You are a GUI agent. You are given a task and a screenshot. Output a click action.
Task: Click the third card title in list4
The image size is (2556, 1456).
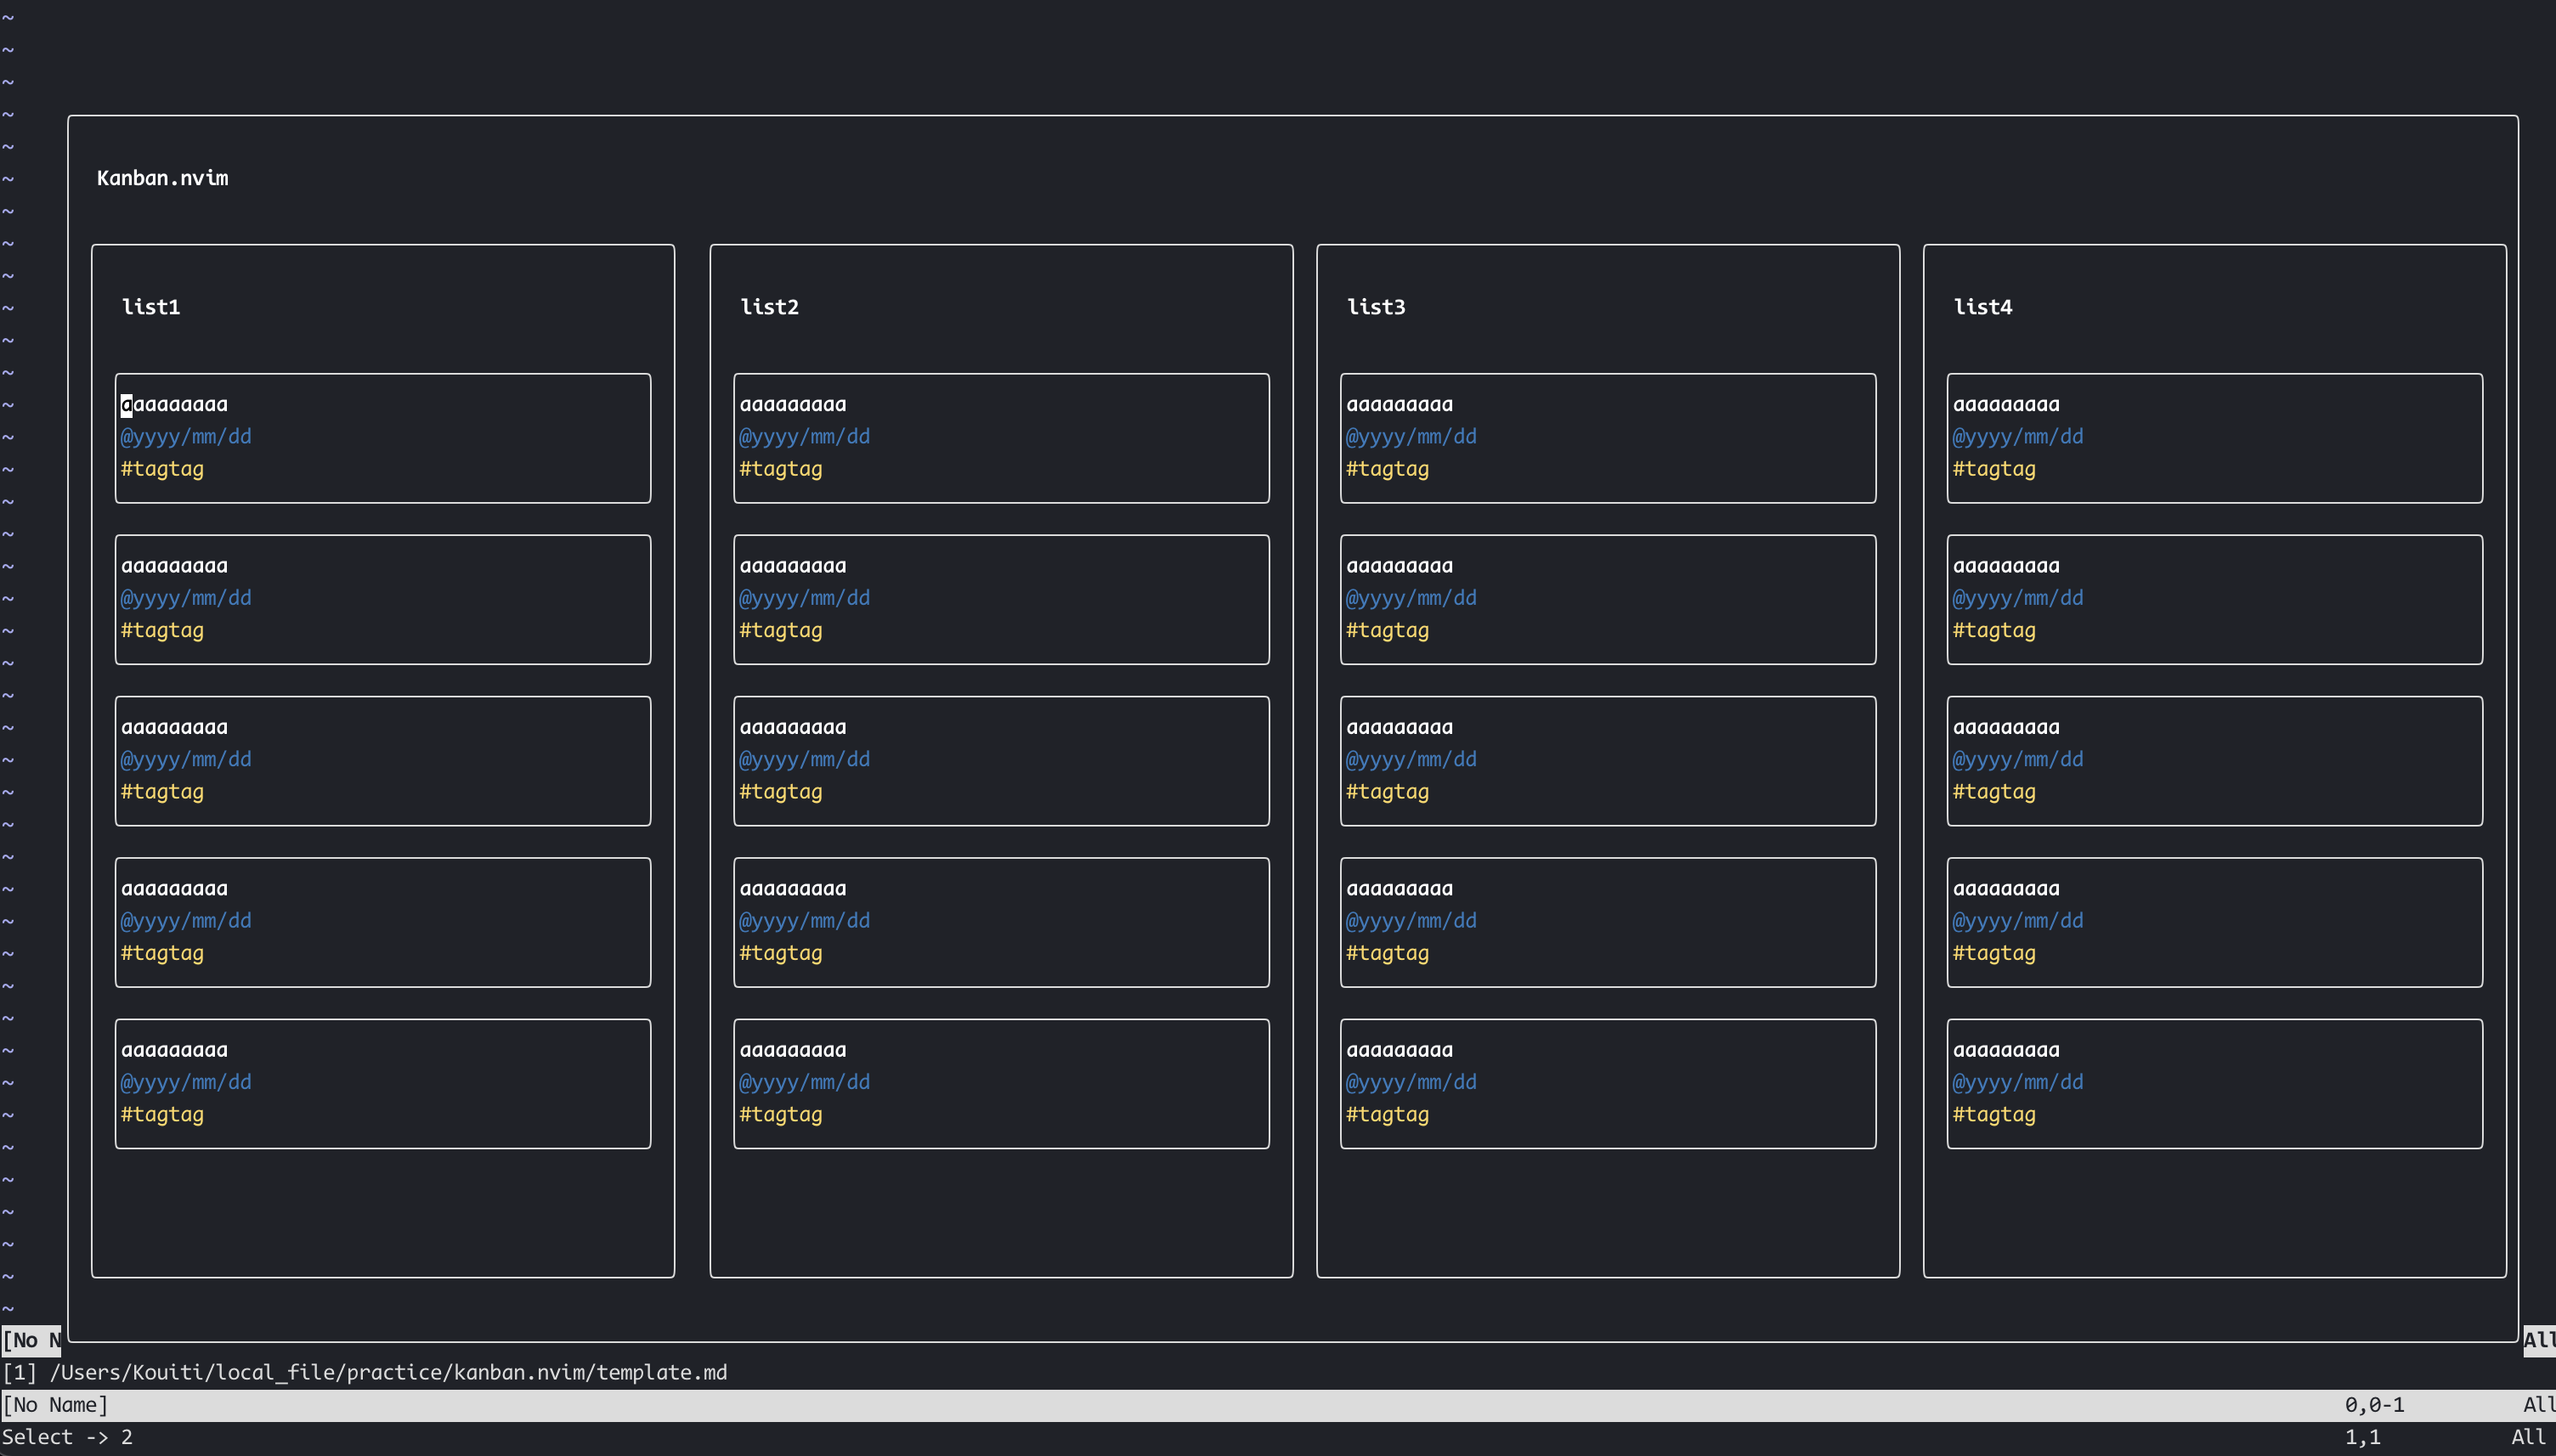2007,728
